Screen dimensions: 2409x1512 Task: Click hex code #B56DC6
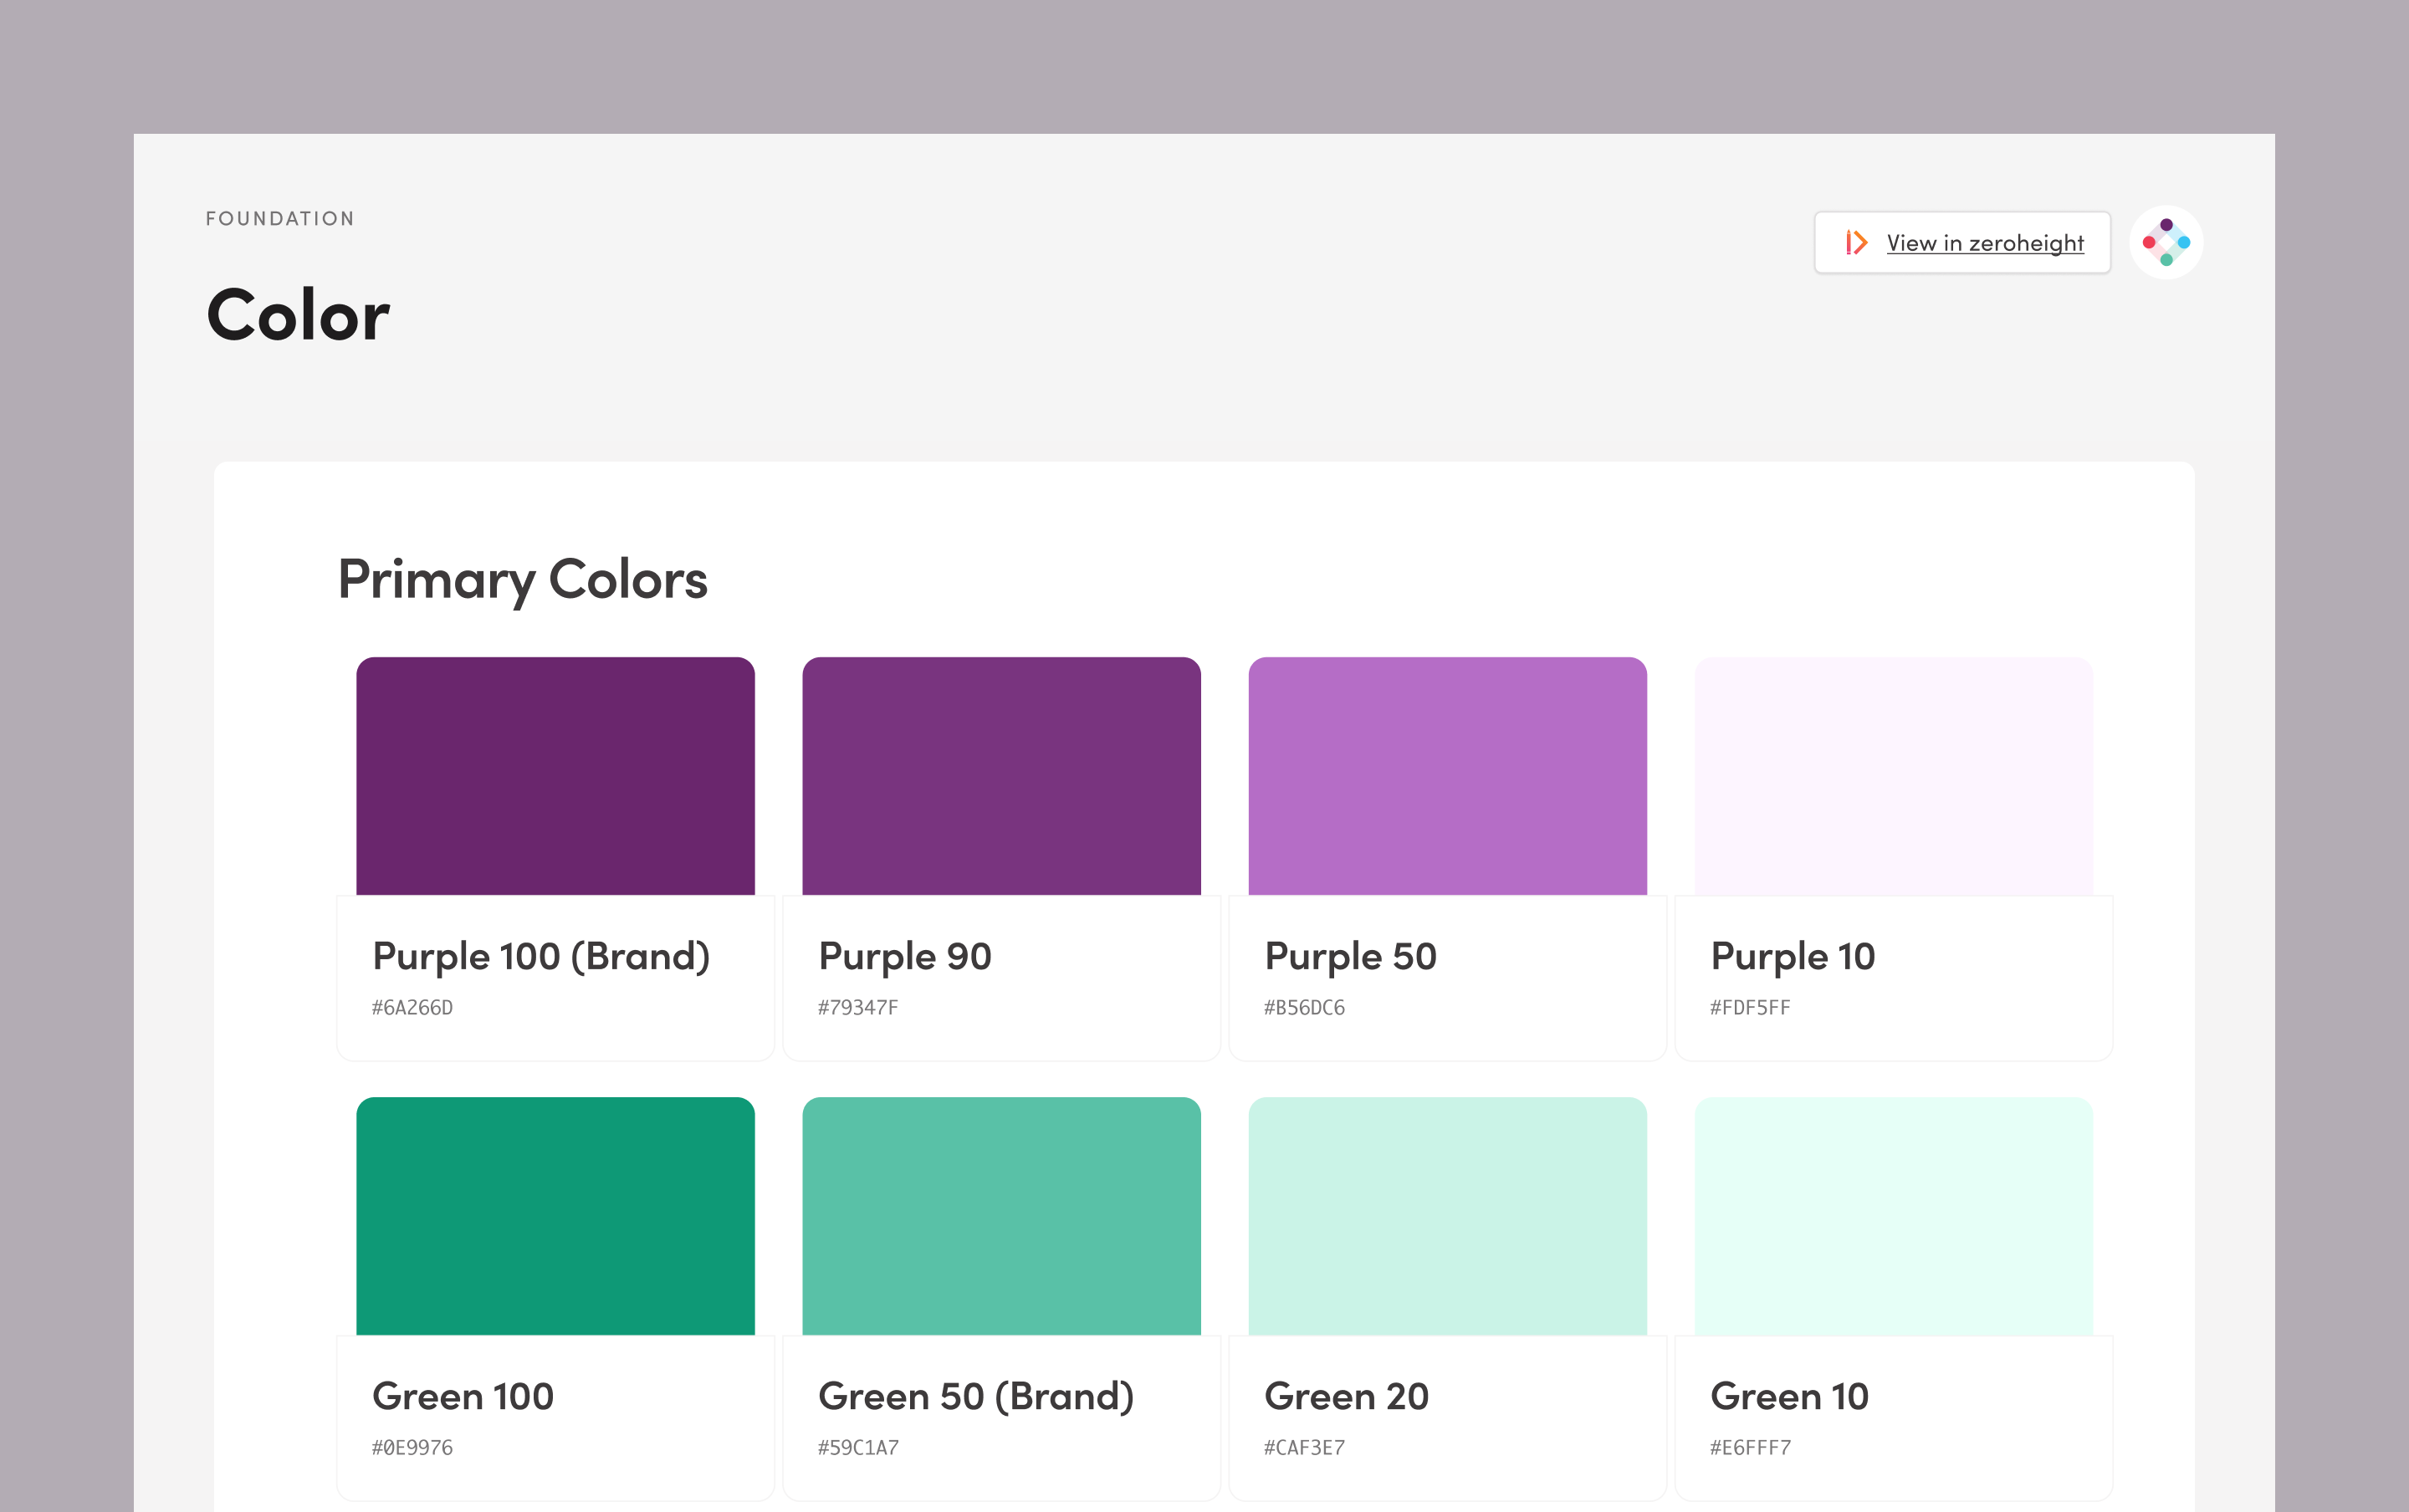pos(1304,1008)
